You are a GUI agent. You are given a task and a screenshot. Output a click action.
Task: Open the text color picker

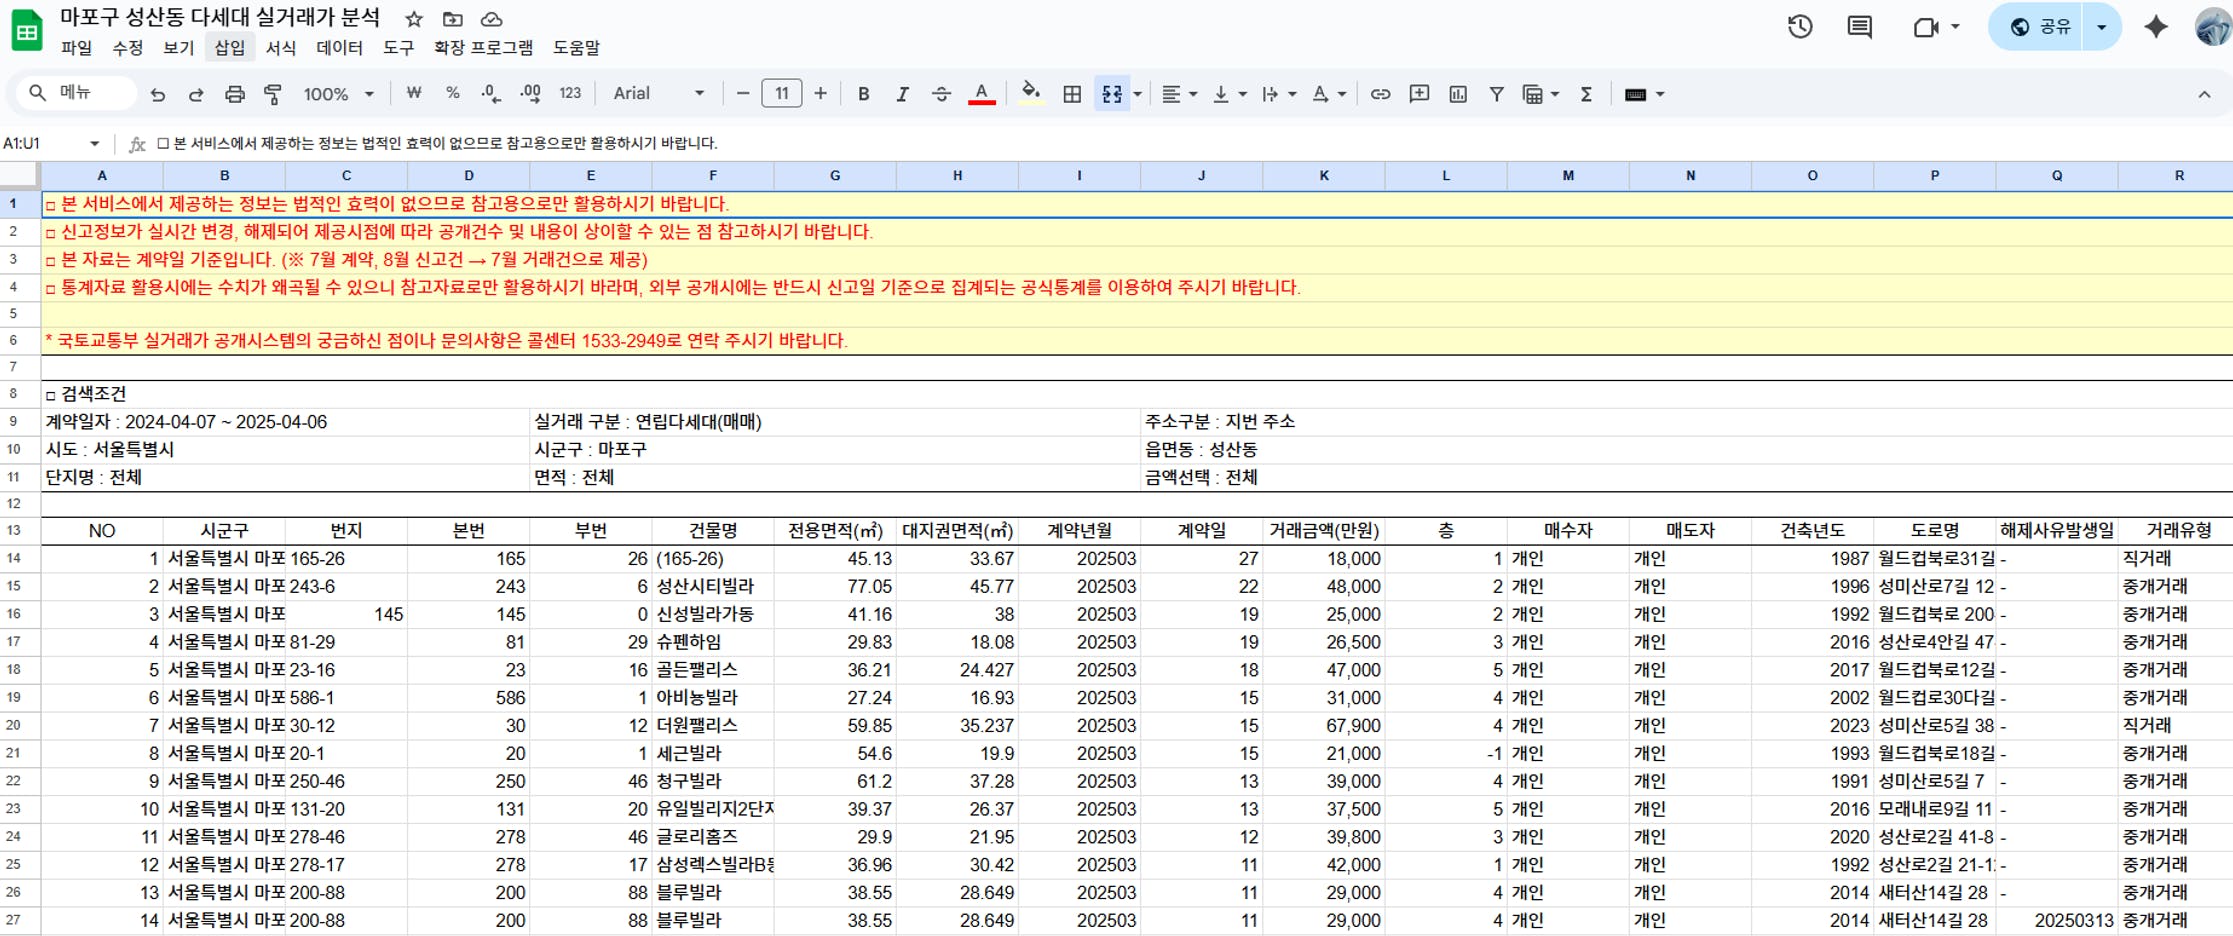point(982,94)
